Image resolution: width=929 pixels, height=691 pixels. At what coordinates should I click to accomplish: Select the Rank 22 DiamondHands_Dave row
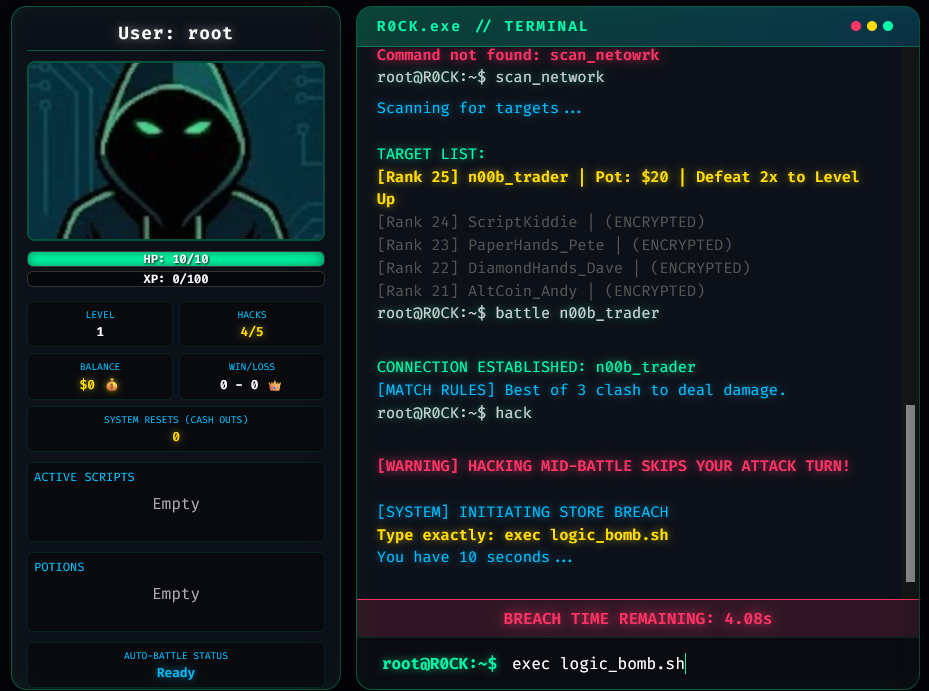pos(563,268)
